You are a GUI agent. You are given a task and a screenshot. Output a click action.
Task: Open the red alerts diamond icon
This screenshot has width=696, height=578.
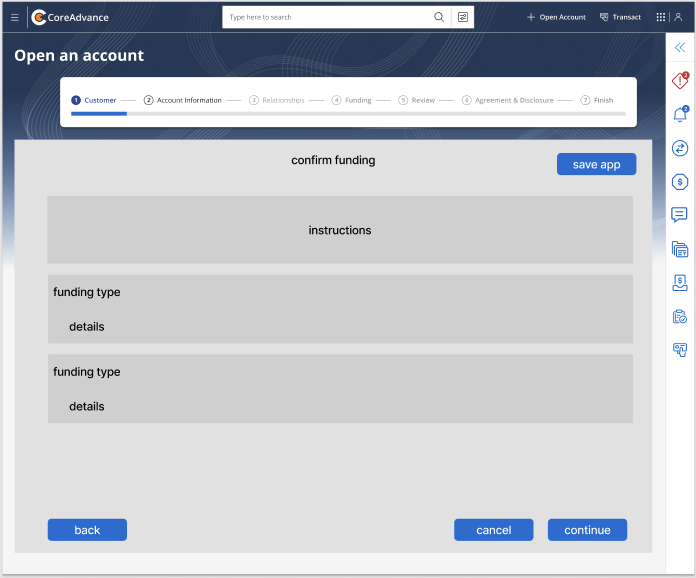coord(680,80)
